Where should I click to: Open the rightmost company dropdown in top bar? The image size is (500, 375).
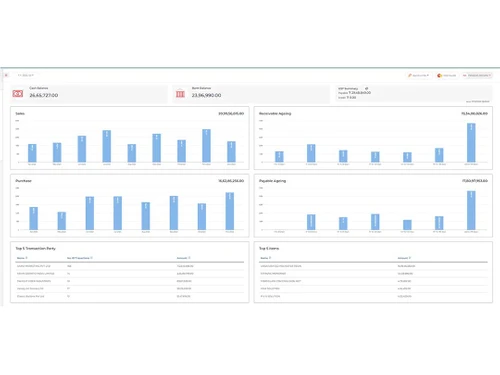click(x=477, y=76)
